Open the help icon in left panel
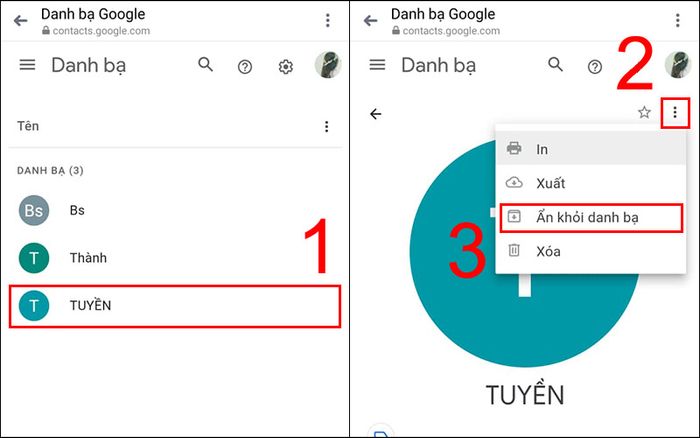 245,67
